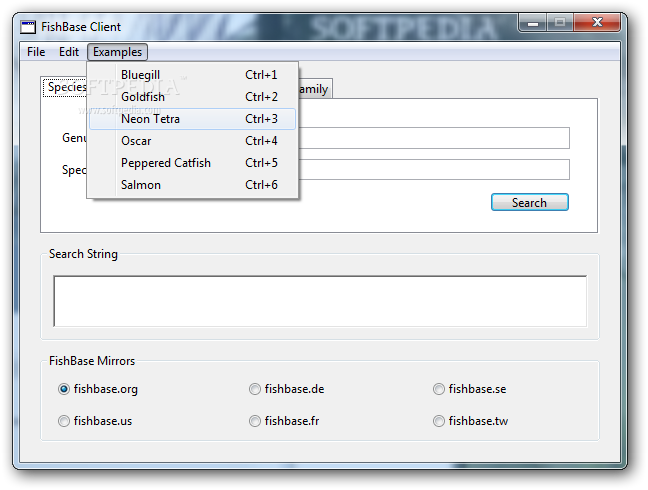Open the File menu

pos(36,52)
